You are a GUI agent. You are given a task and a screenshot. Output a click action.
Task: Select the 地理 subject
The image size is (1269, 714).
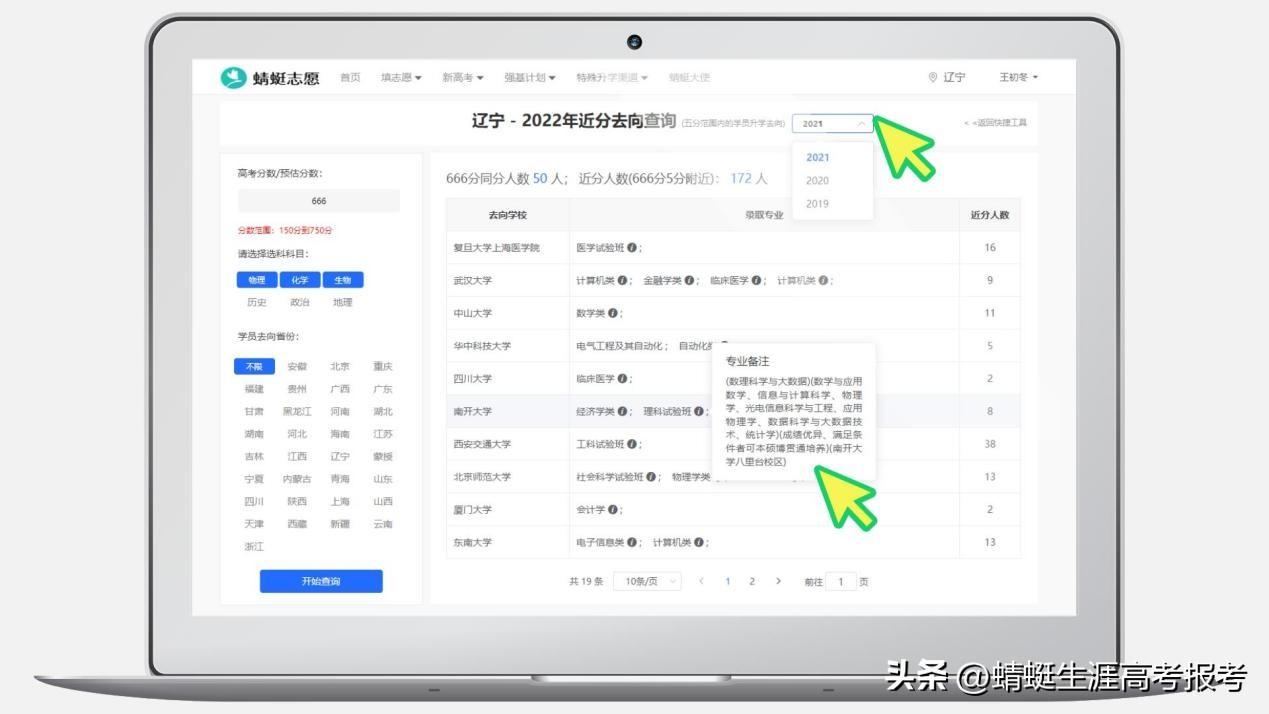343,302
